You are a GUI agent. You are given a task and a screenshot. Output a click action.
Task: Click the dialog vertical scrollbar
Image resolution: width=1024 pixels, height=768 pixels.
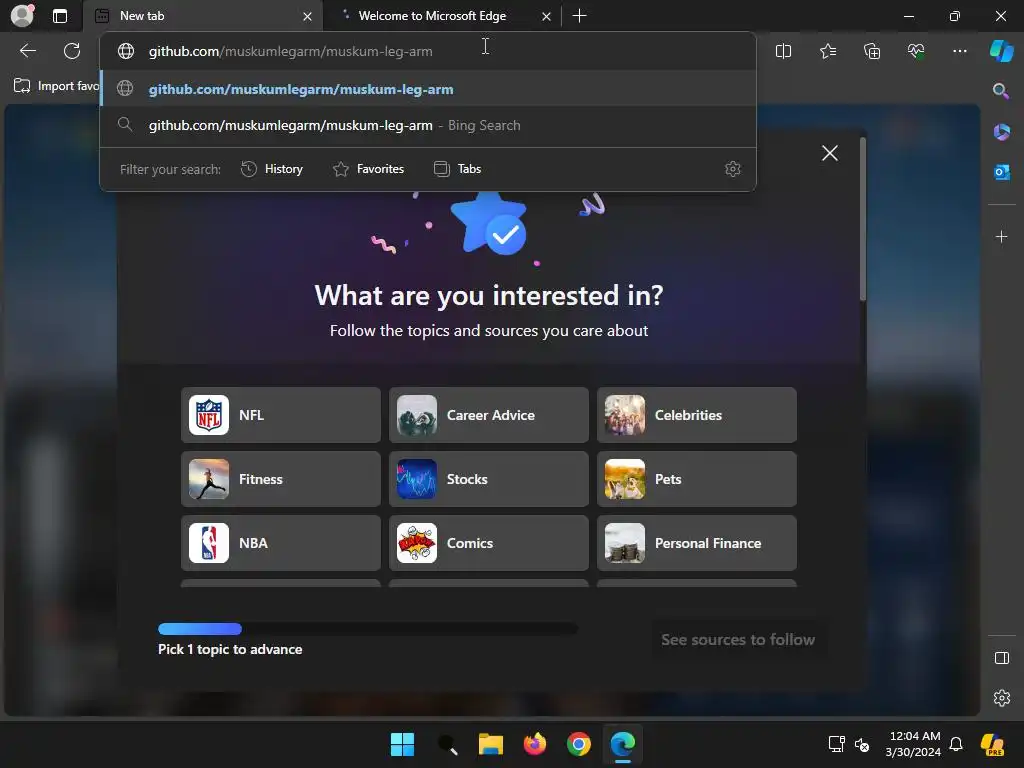point(863,219)
